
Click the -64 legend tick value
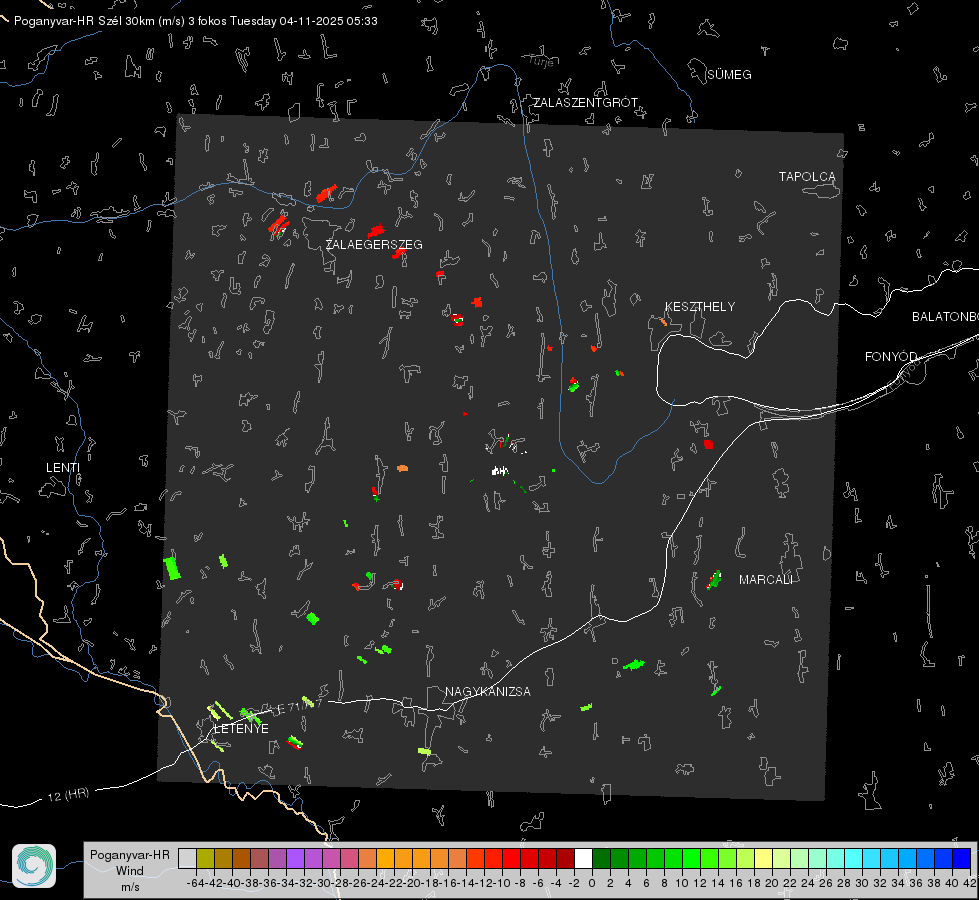point(196,883)
